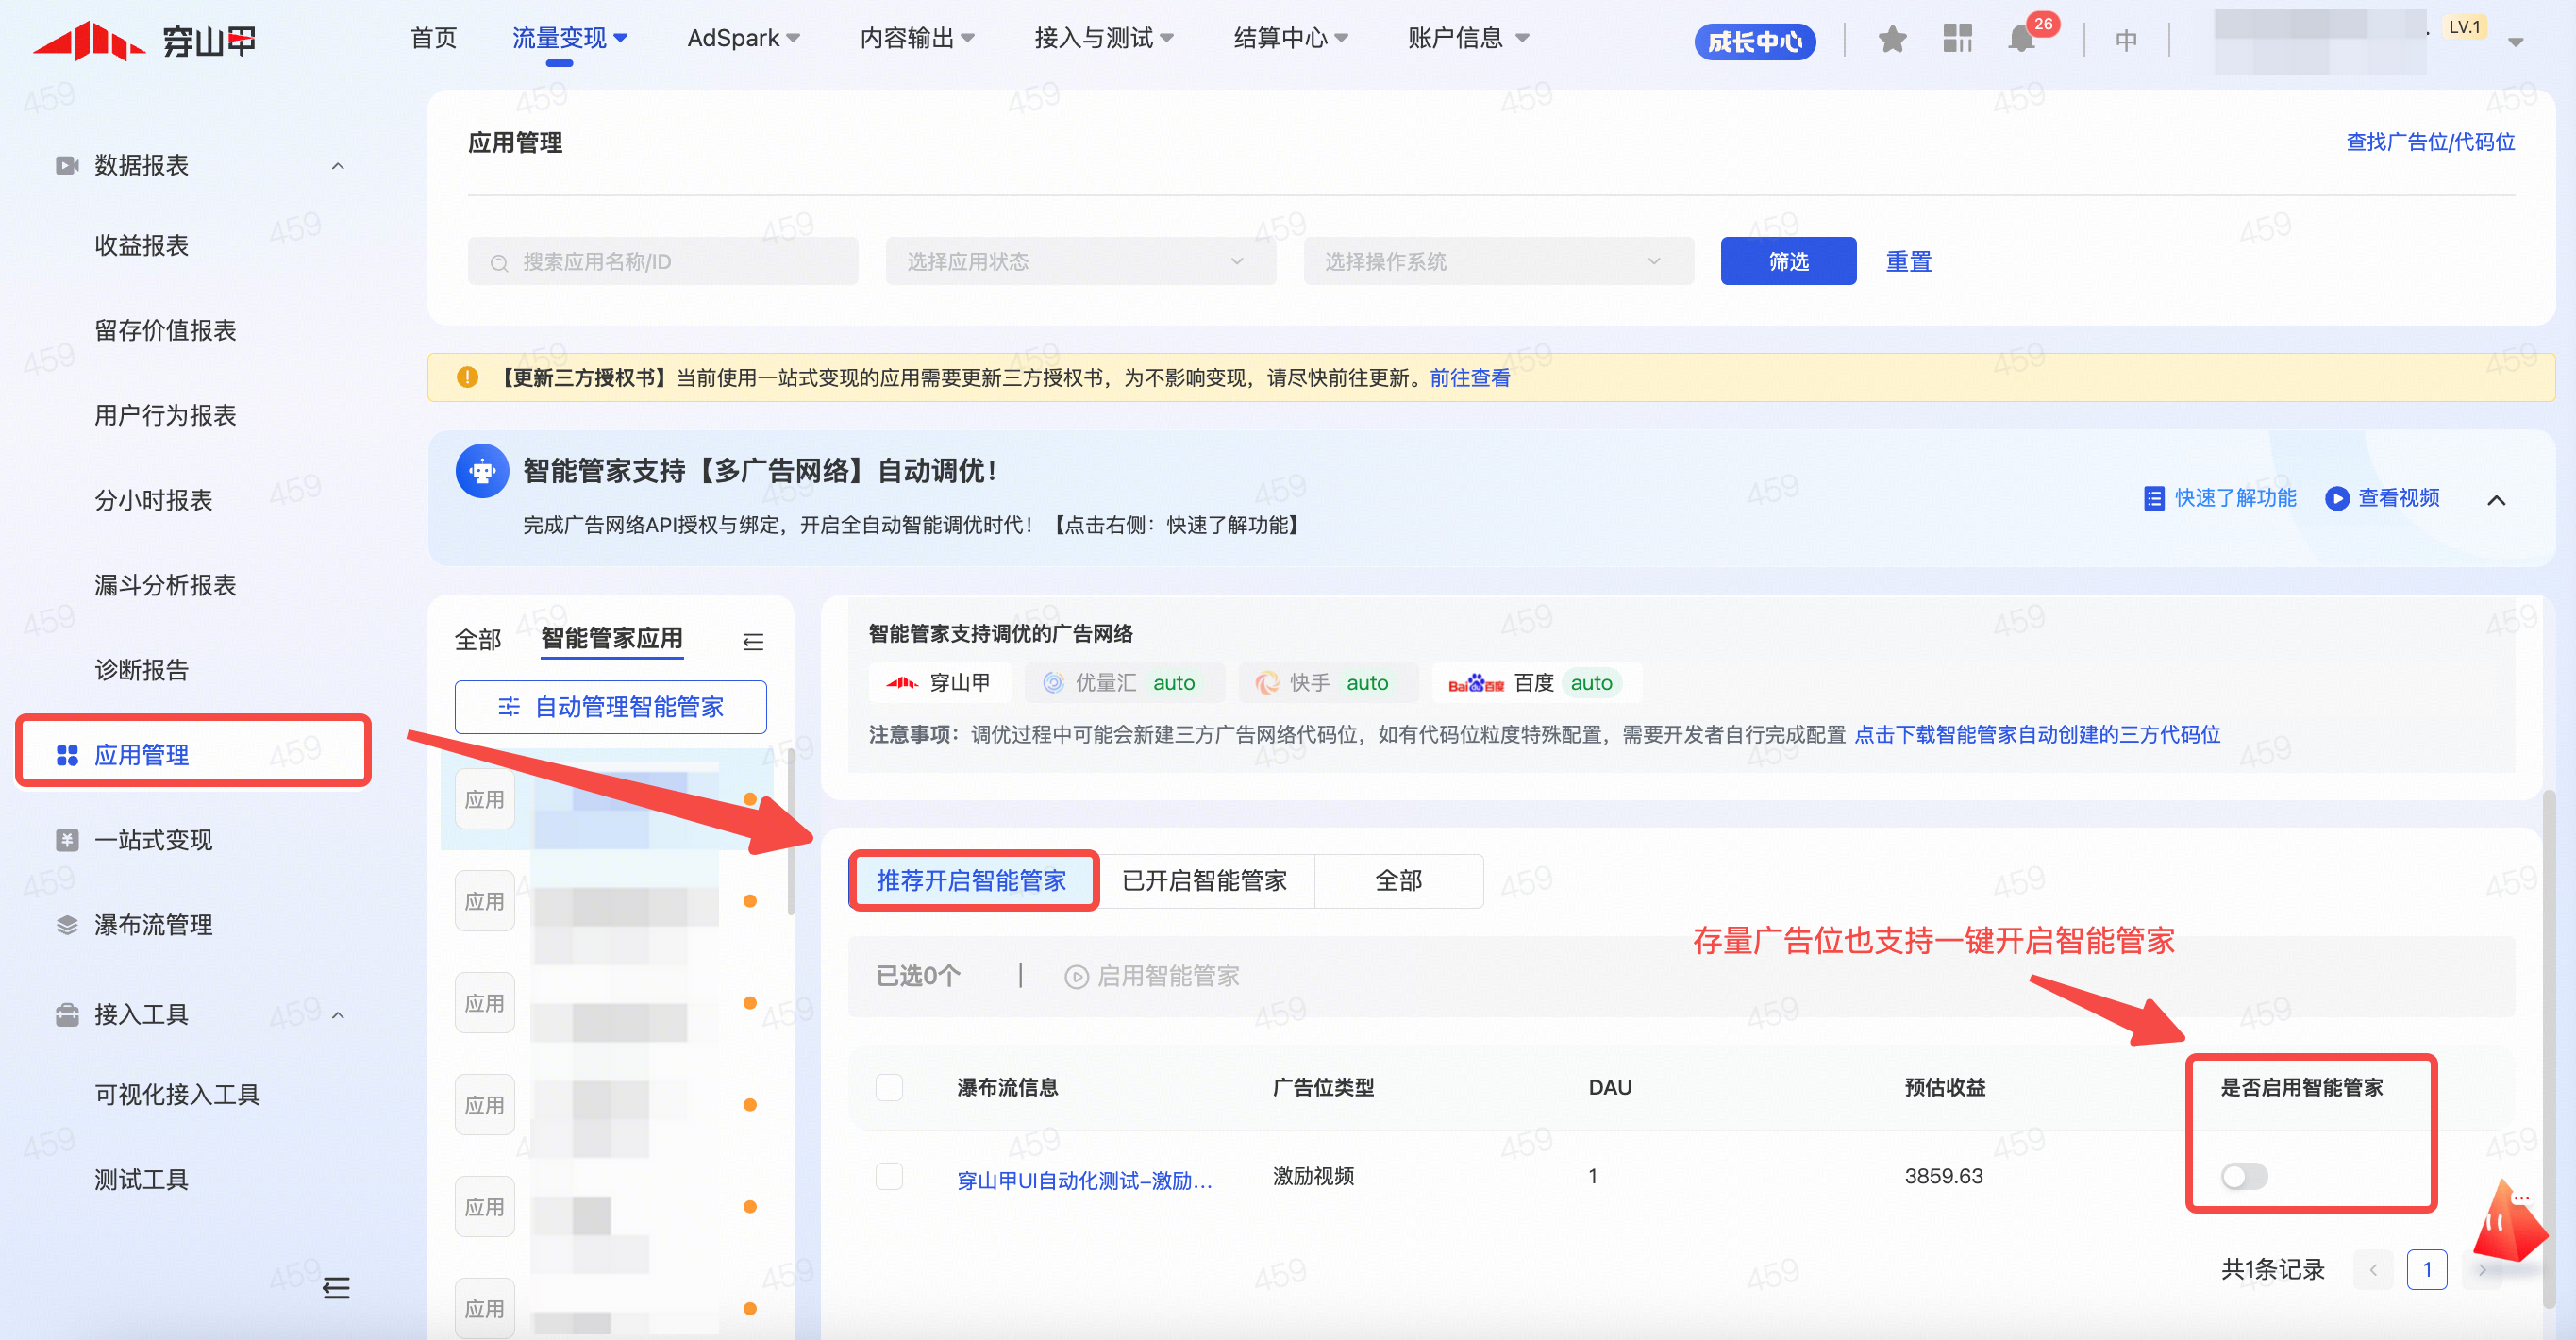This screenshot has width=2576, height=1340.
Task: Collapse the smart manager banner chevron
Action: (x=2496, y=500)
